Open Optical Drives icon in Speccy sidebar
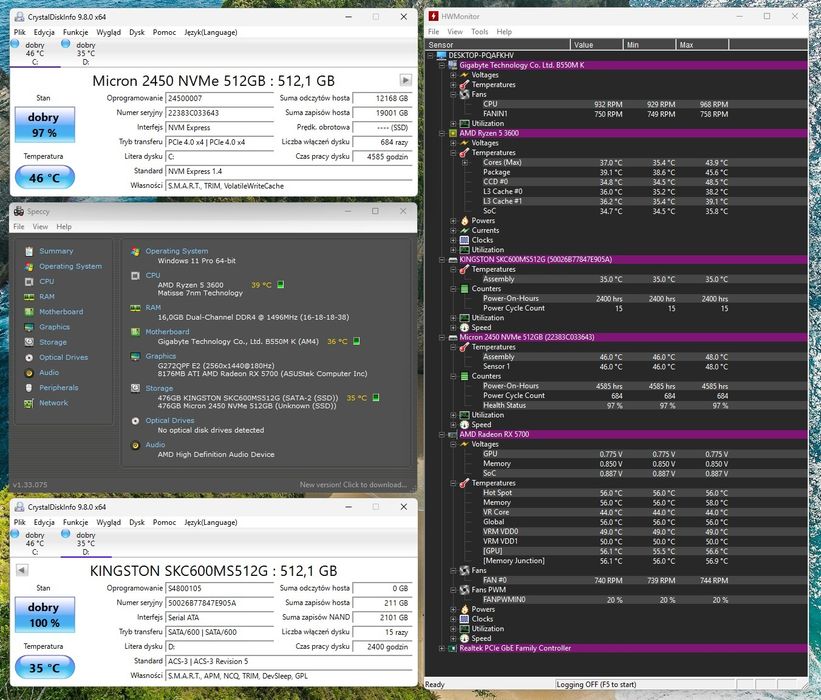The height and width of the screenshot is (700, 821). 29,358
